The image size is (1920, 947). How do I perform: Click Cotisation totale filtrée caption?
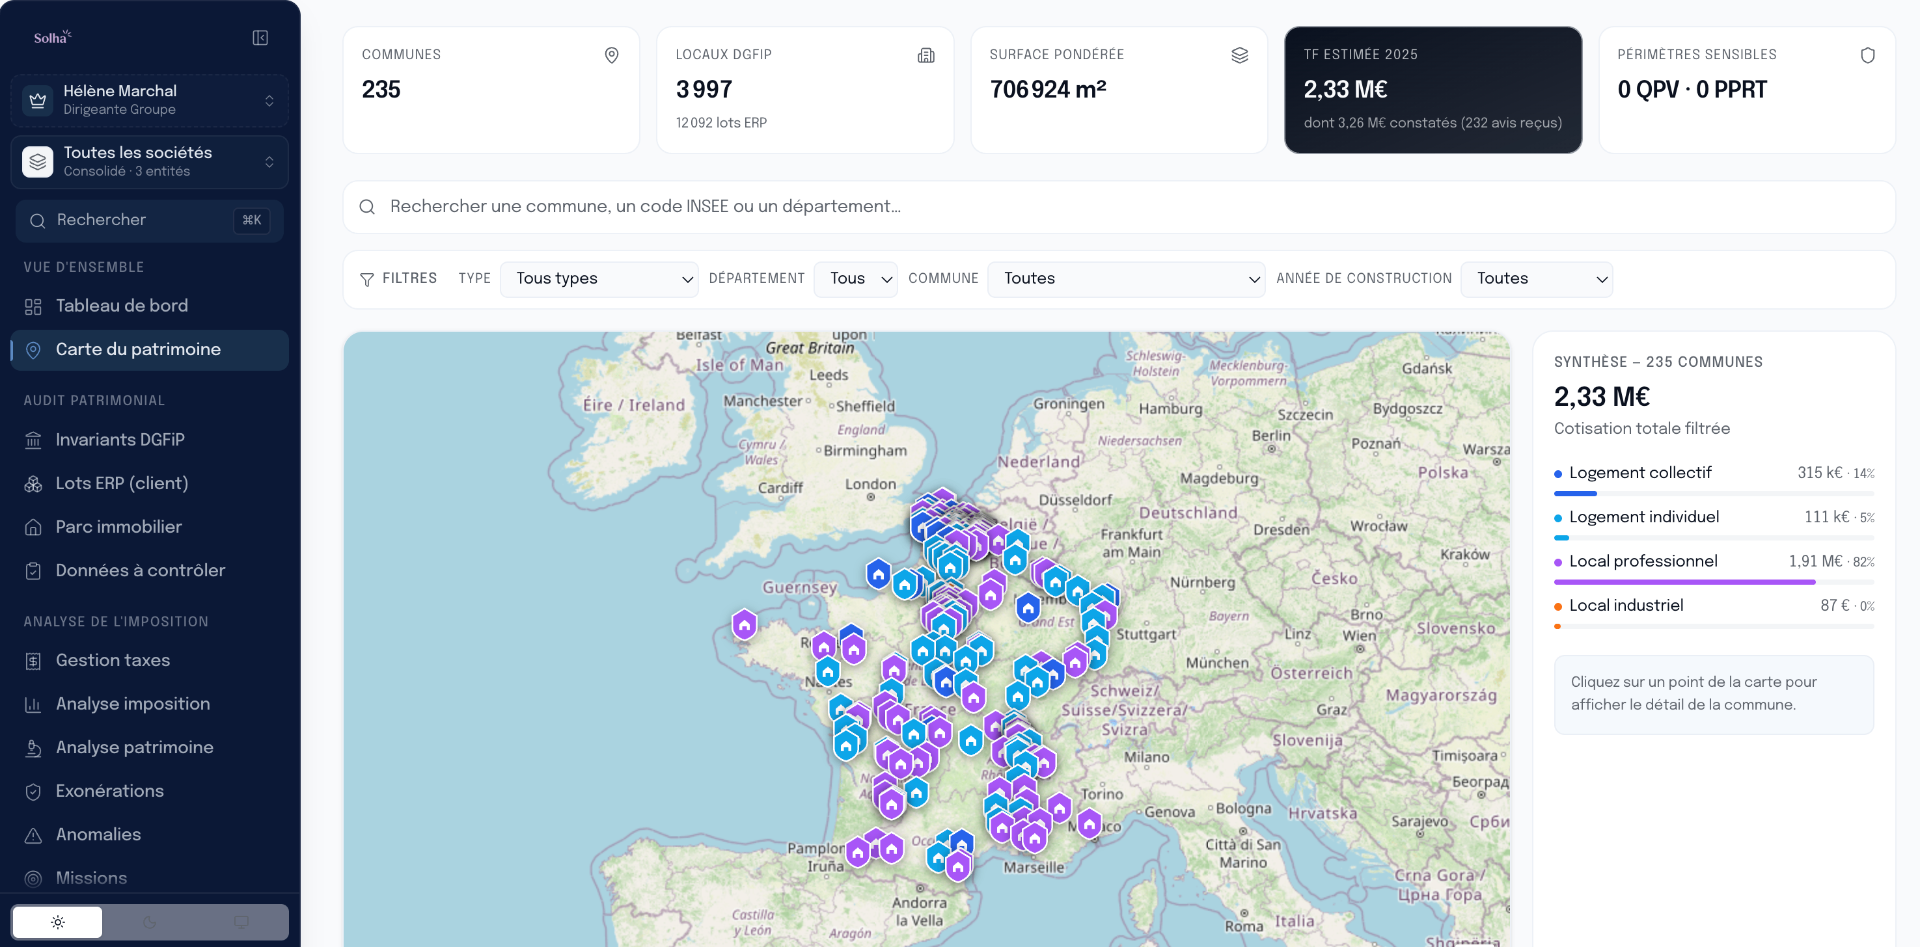coord(1642,429)
